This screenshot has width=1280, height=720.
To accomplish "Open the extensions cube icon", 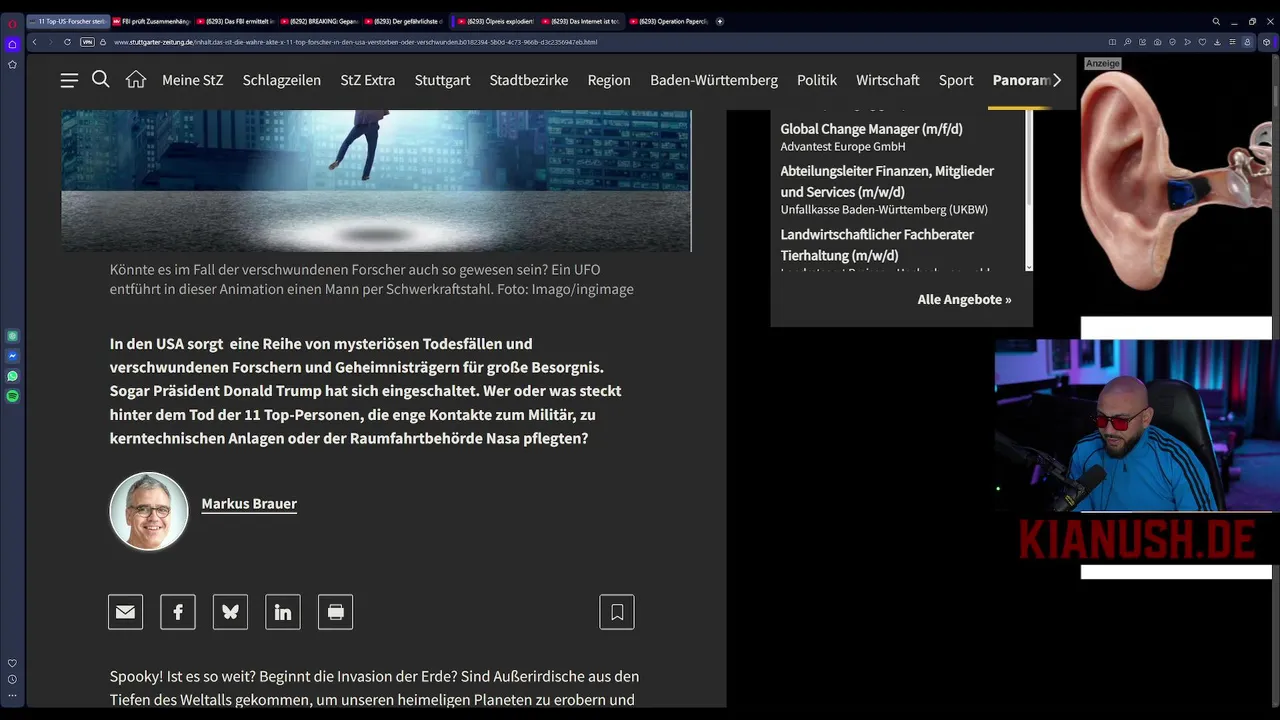I will (x=1266, y=42).
